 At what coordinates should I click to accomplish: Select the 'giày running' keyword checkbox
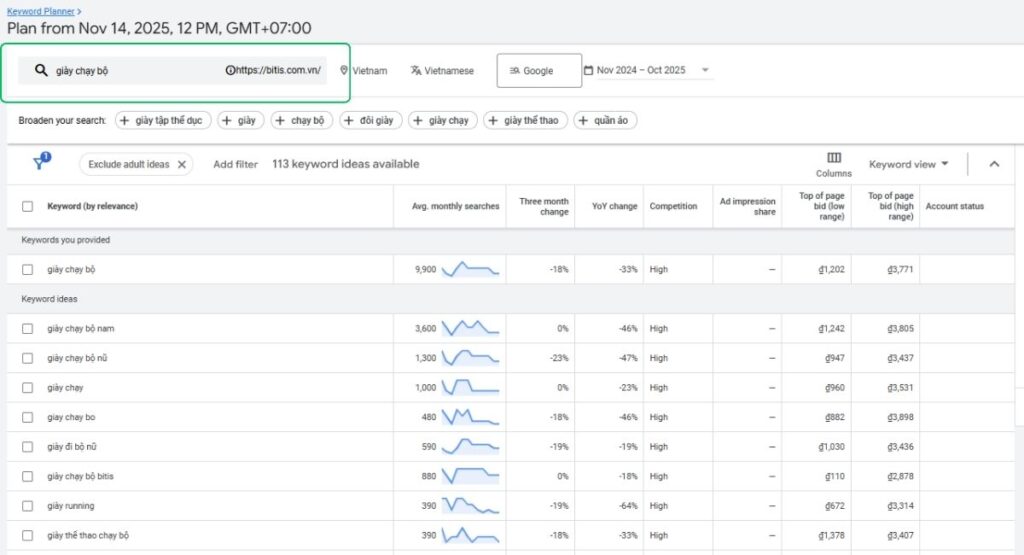(x=28, y=506)
